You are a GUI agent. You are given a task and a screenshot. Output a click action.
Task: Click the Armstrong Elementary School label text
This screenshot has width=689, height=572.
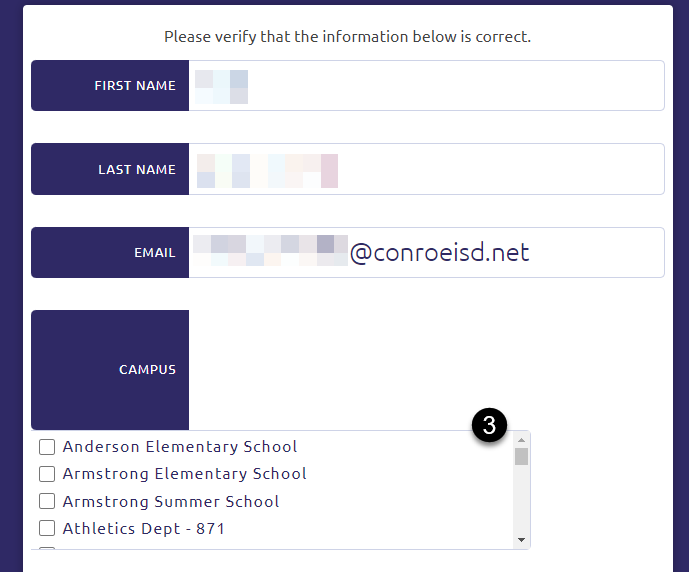pyautogui.click(x=184, y=473)
